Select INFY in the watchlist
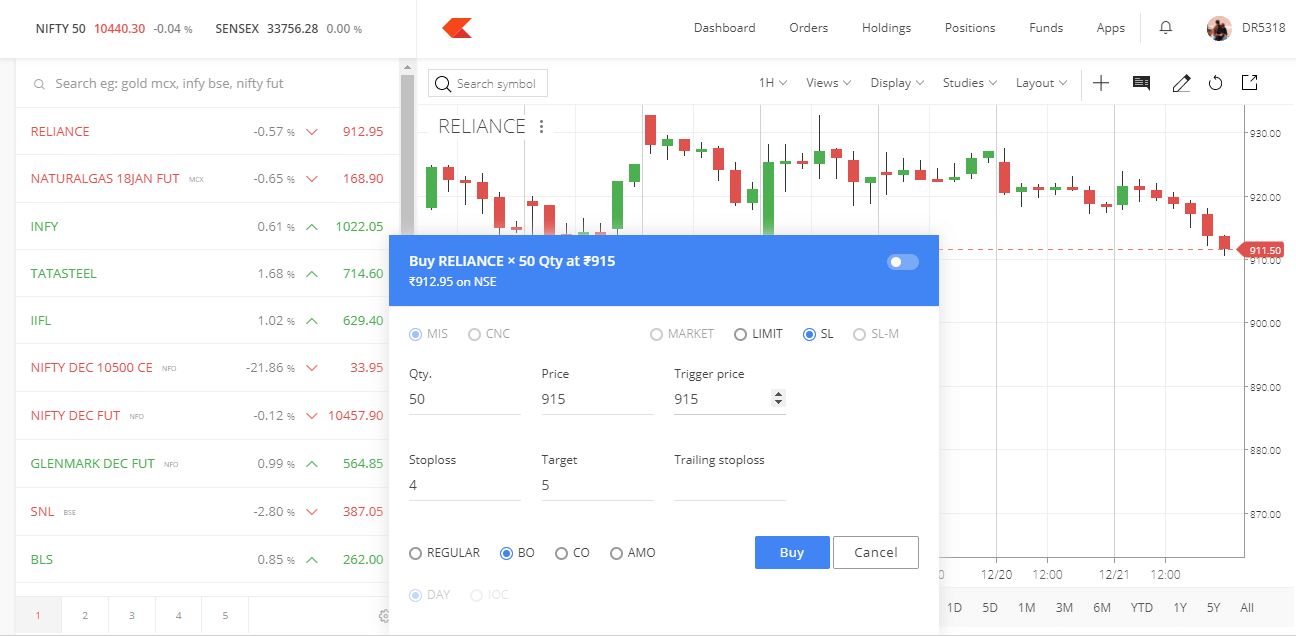Screen dimensions: 1296x636 [x=207, y=227]
